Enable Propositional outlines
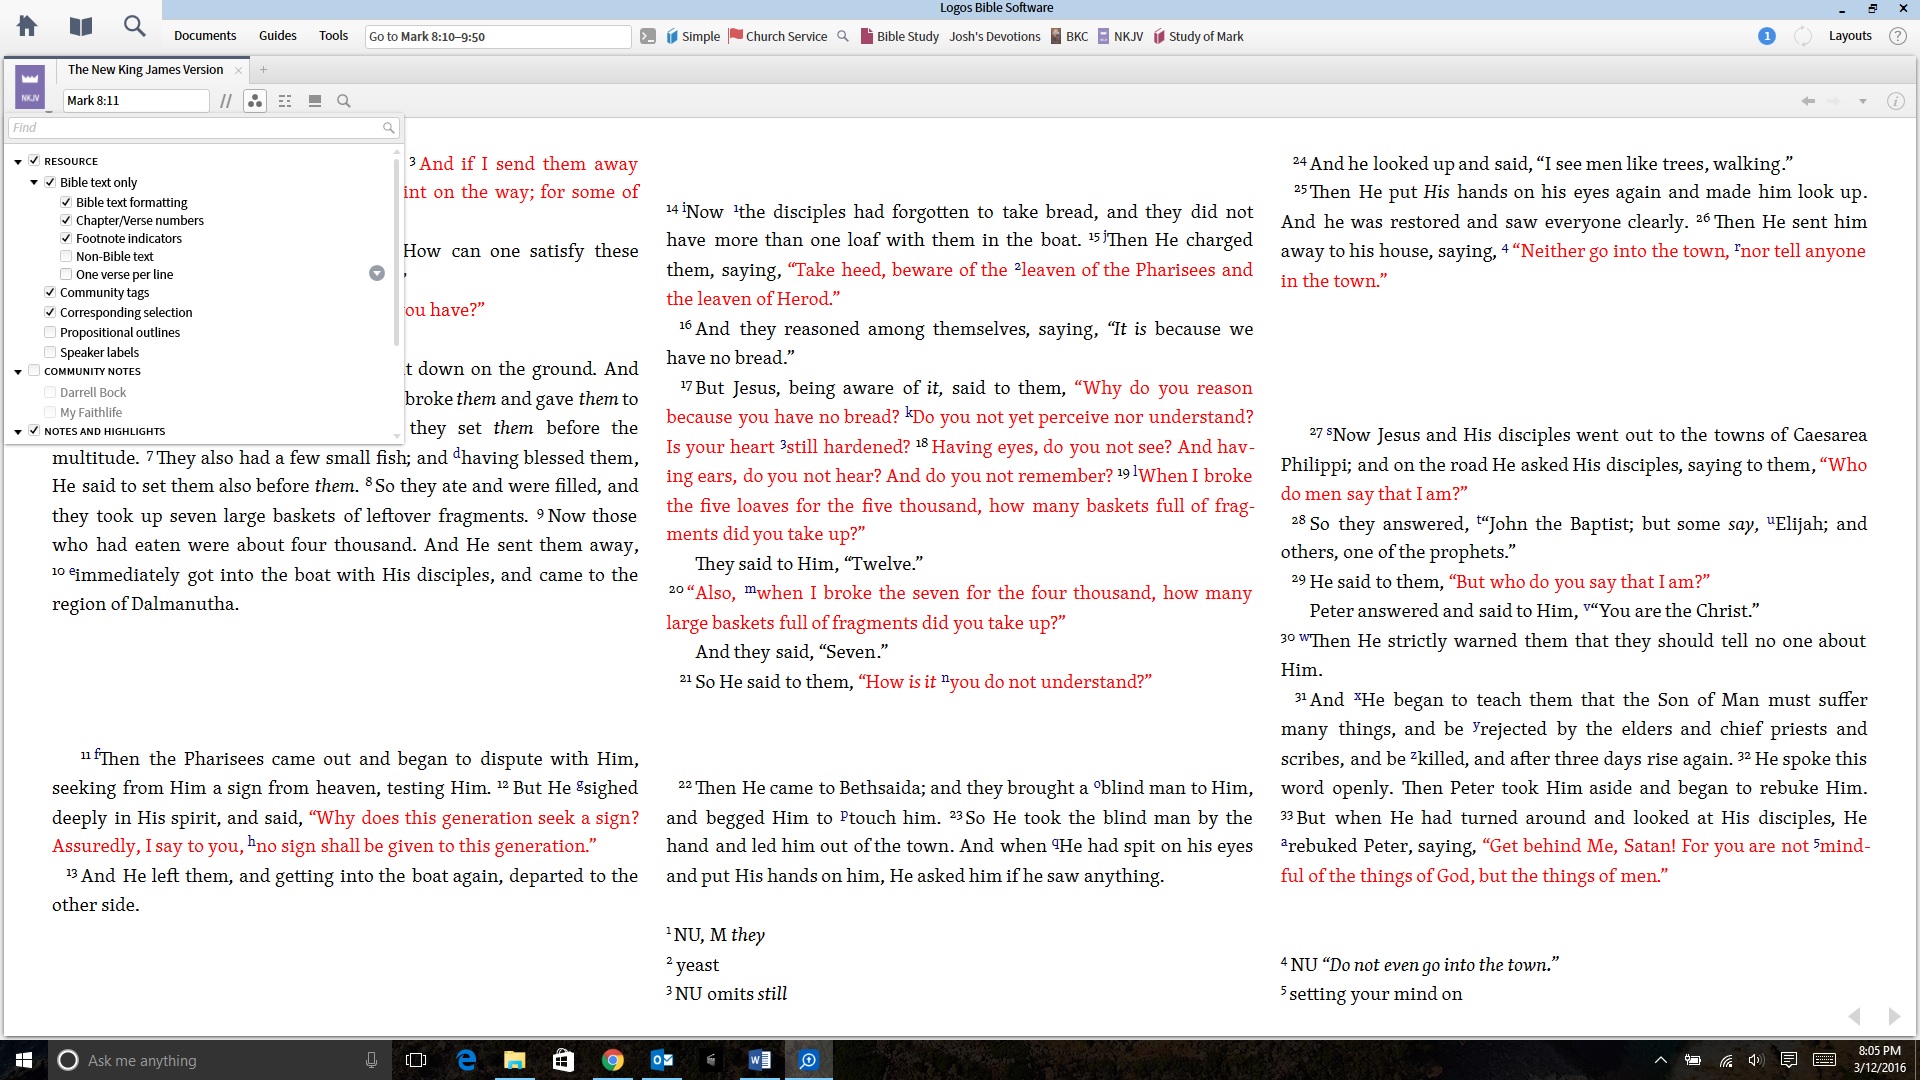Viewport: 1920px width, 1080px height. coord(50,331)
